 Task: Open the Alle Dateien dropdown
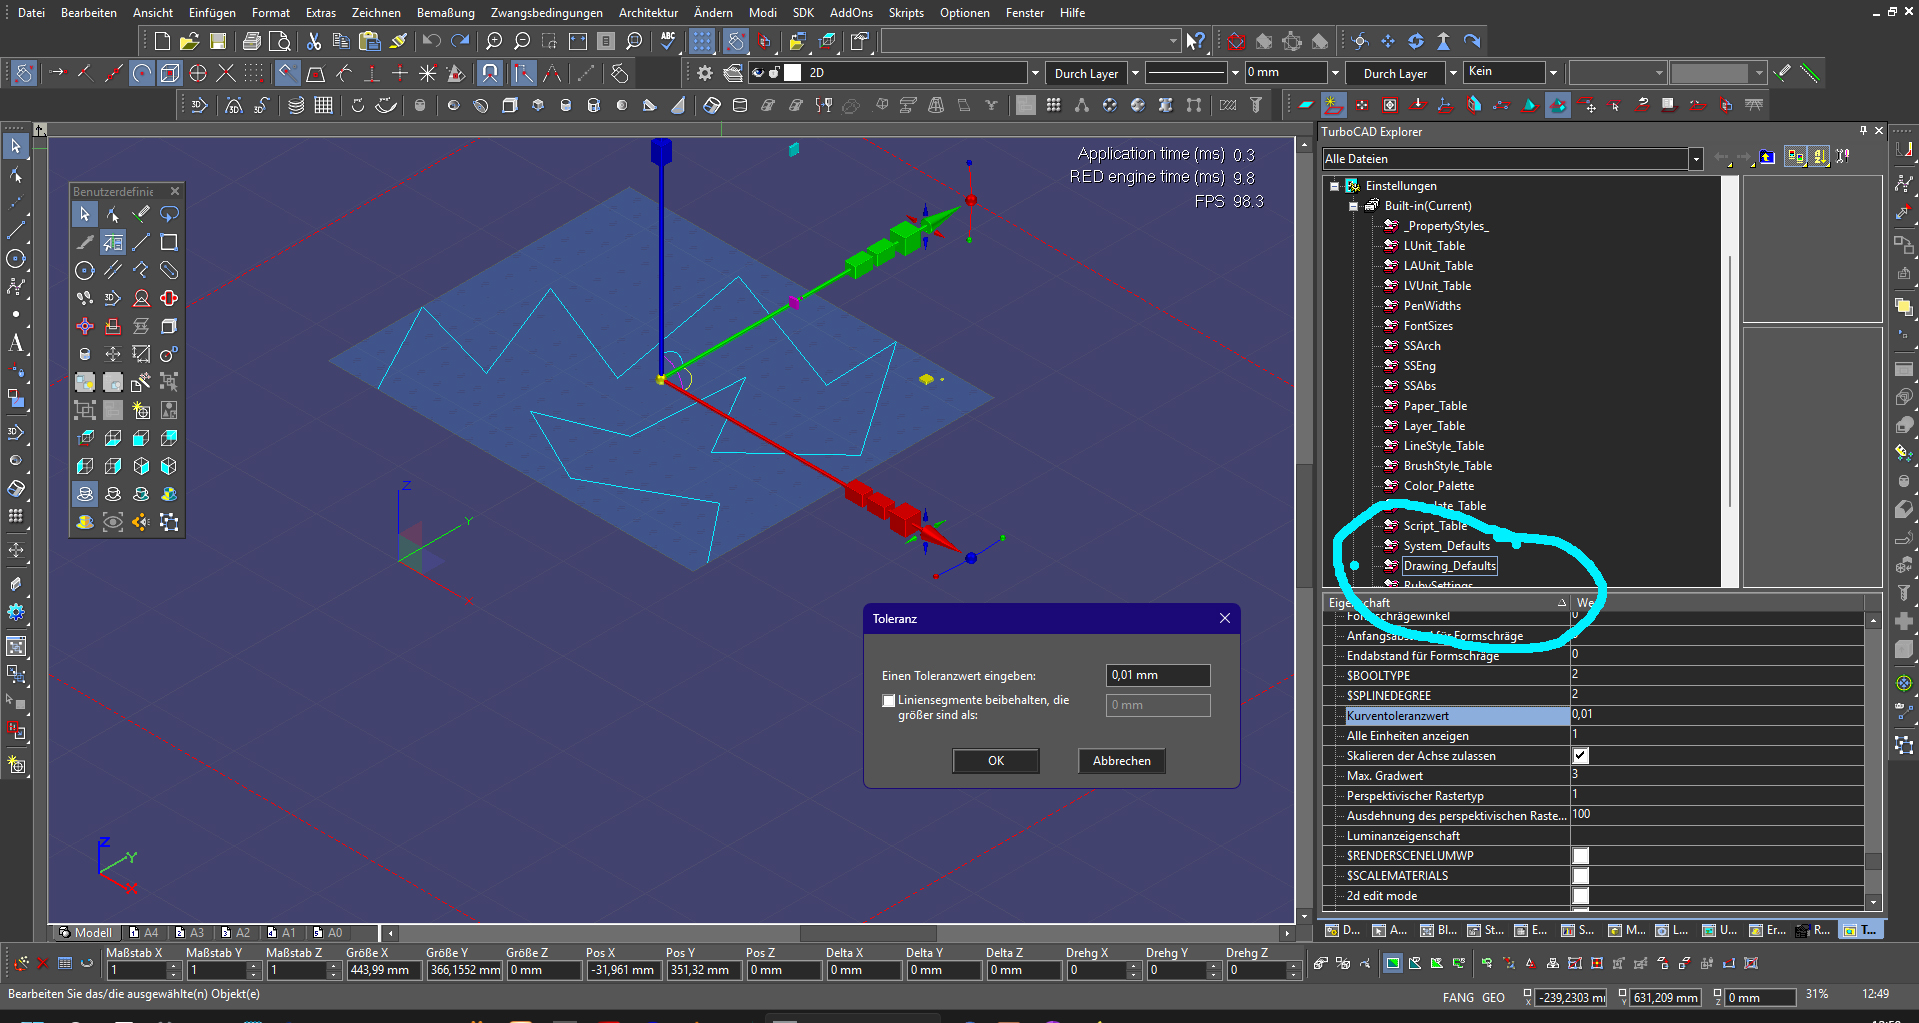coord(1695,159)
